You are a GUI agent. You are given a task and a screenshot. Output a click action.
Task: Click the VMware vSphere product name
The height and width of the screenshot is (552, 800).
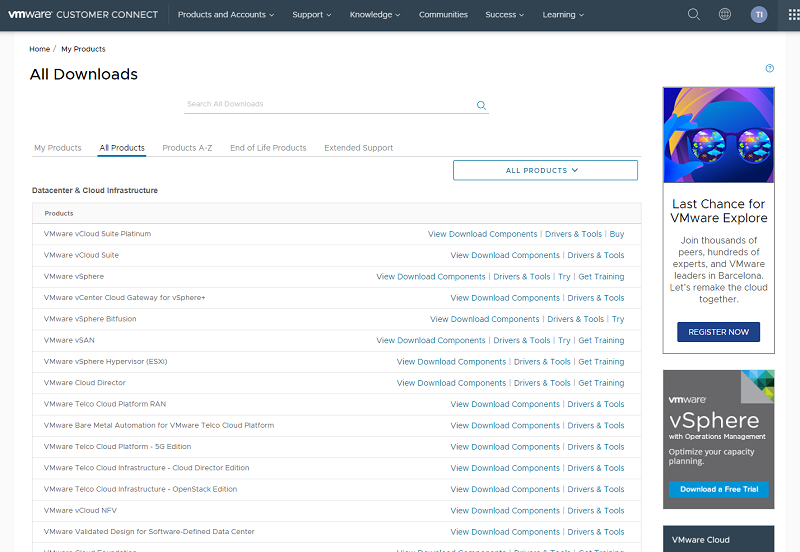point(74,277)
